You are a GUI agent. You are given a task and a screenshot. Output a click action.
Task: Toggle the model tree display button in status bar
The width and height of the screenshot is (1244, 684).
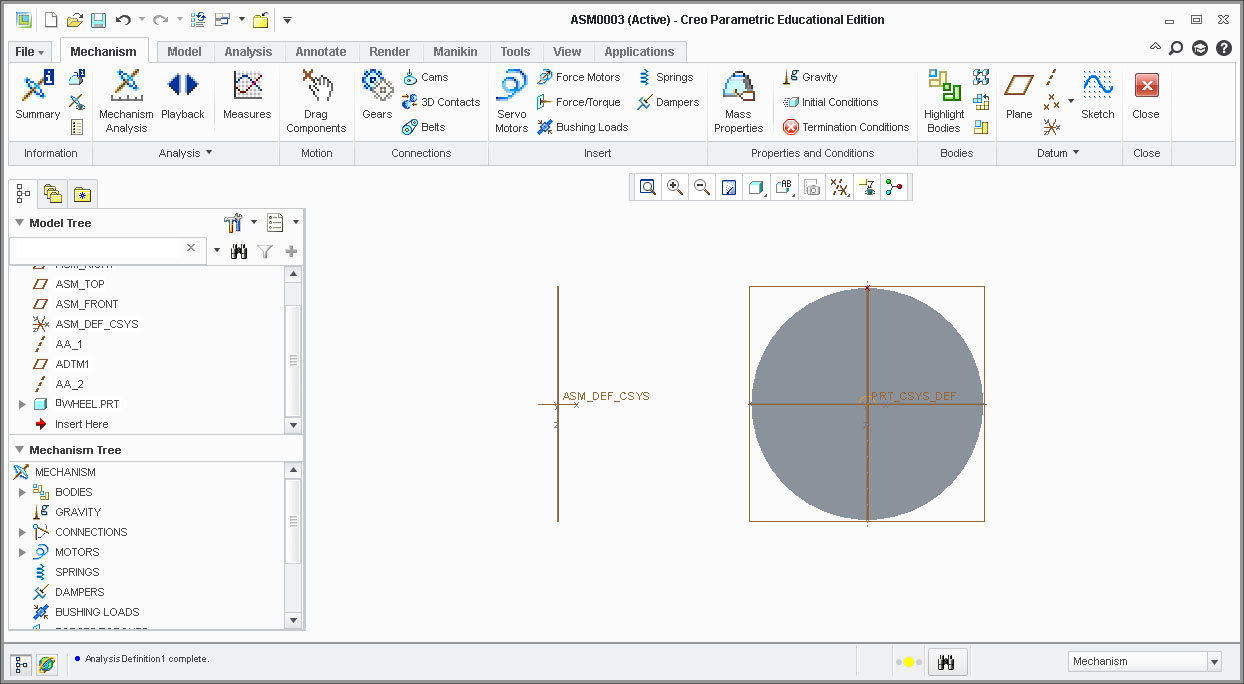21,664
